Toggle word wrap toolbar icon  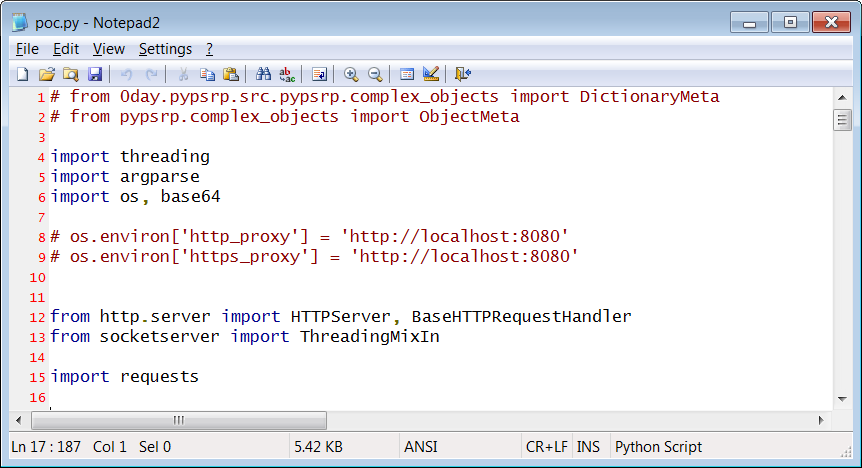(x=319, y=74)
